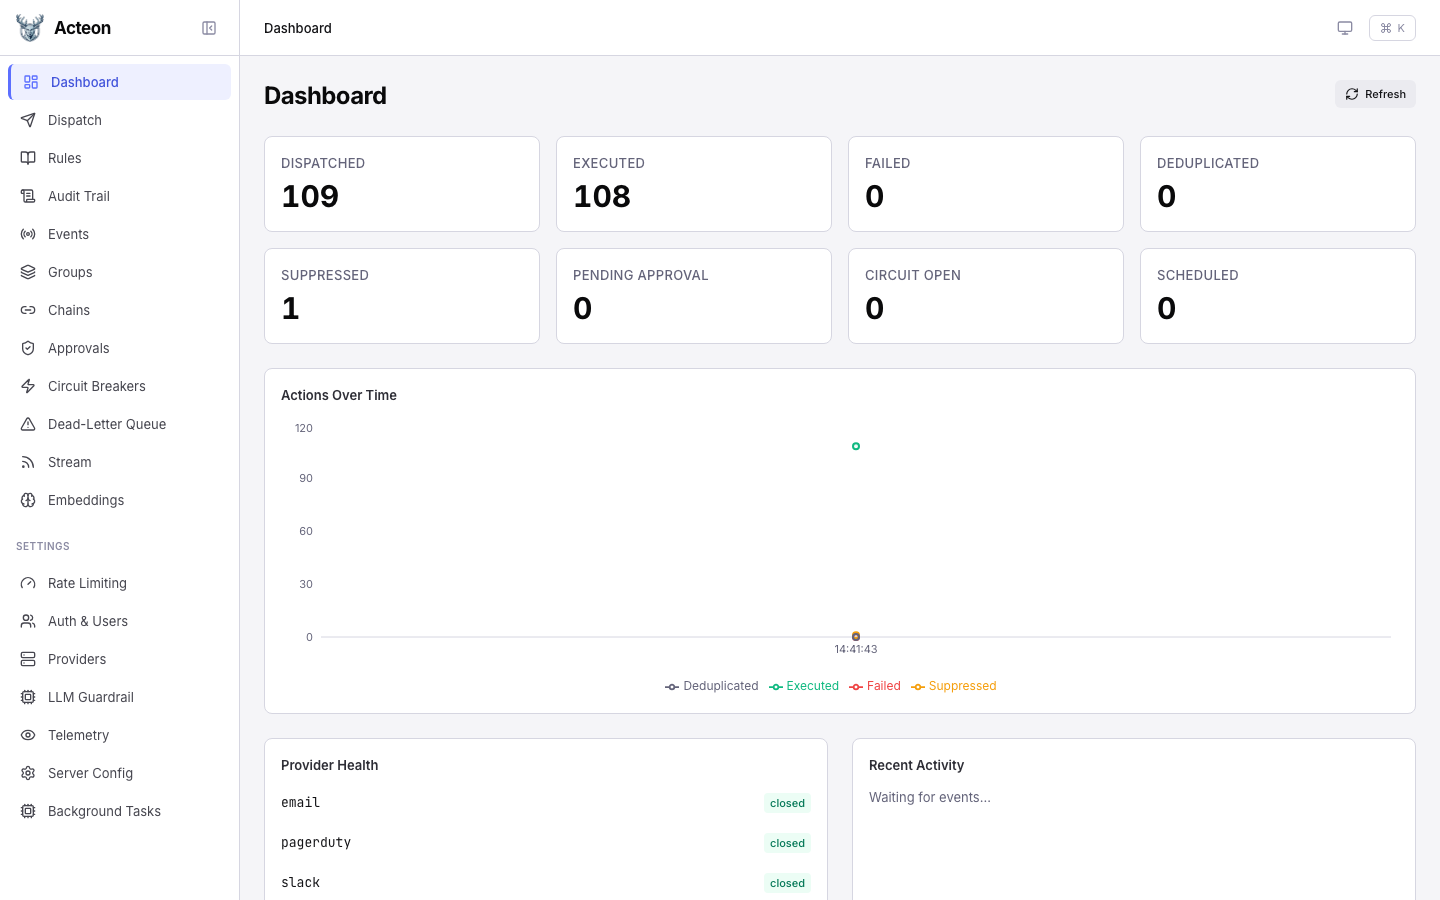Click the Refresh button on the Dashboard
Screen dimensions: 1440x900
tap(1375, 94)
